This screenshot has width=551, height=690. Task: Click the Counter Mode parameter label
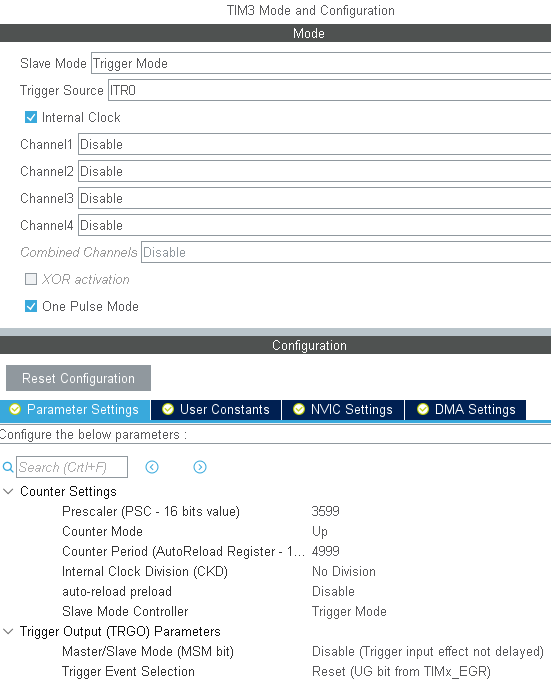[102, 532]
